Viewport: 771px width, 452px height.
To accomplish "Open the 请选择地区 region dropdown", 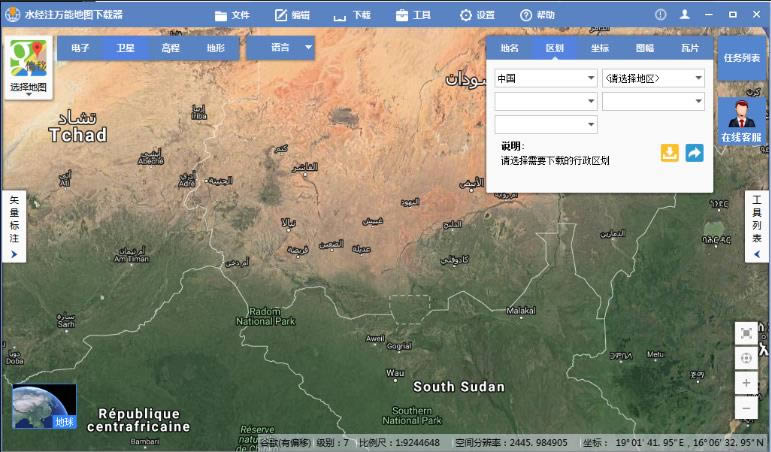I will coord(653,78).
